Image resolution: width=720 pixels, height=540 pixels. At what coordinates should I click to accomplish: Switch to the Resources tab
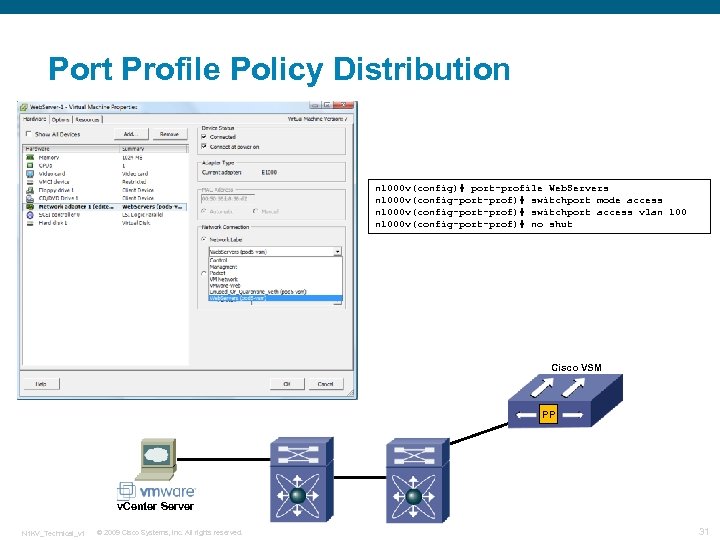coord(87,119)
